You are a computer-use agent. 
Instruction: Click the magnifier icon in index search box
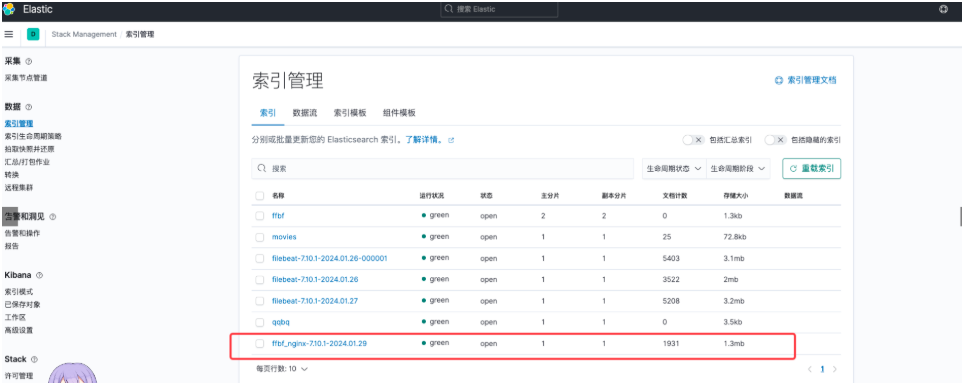[261, 168]
